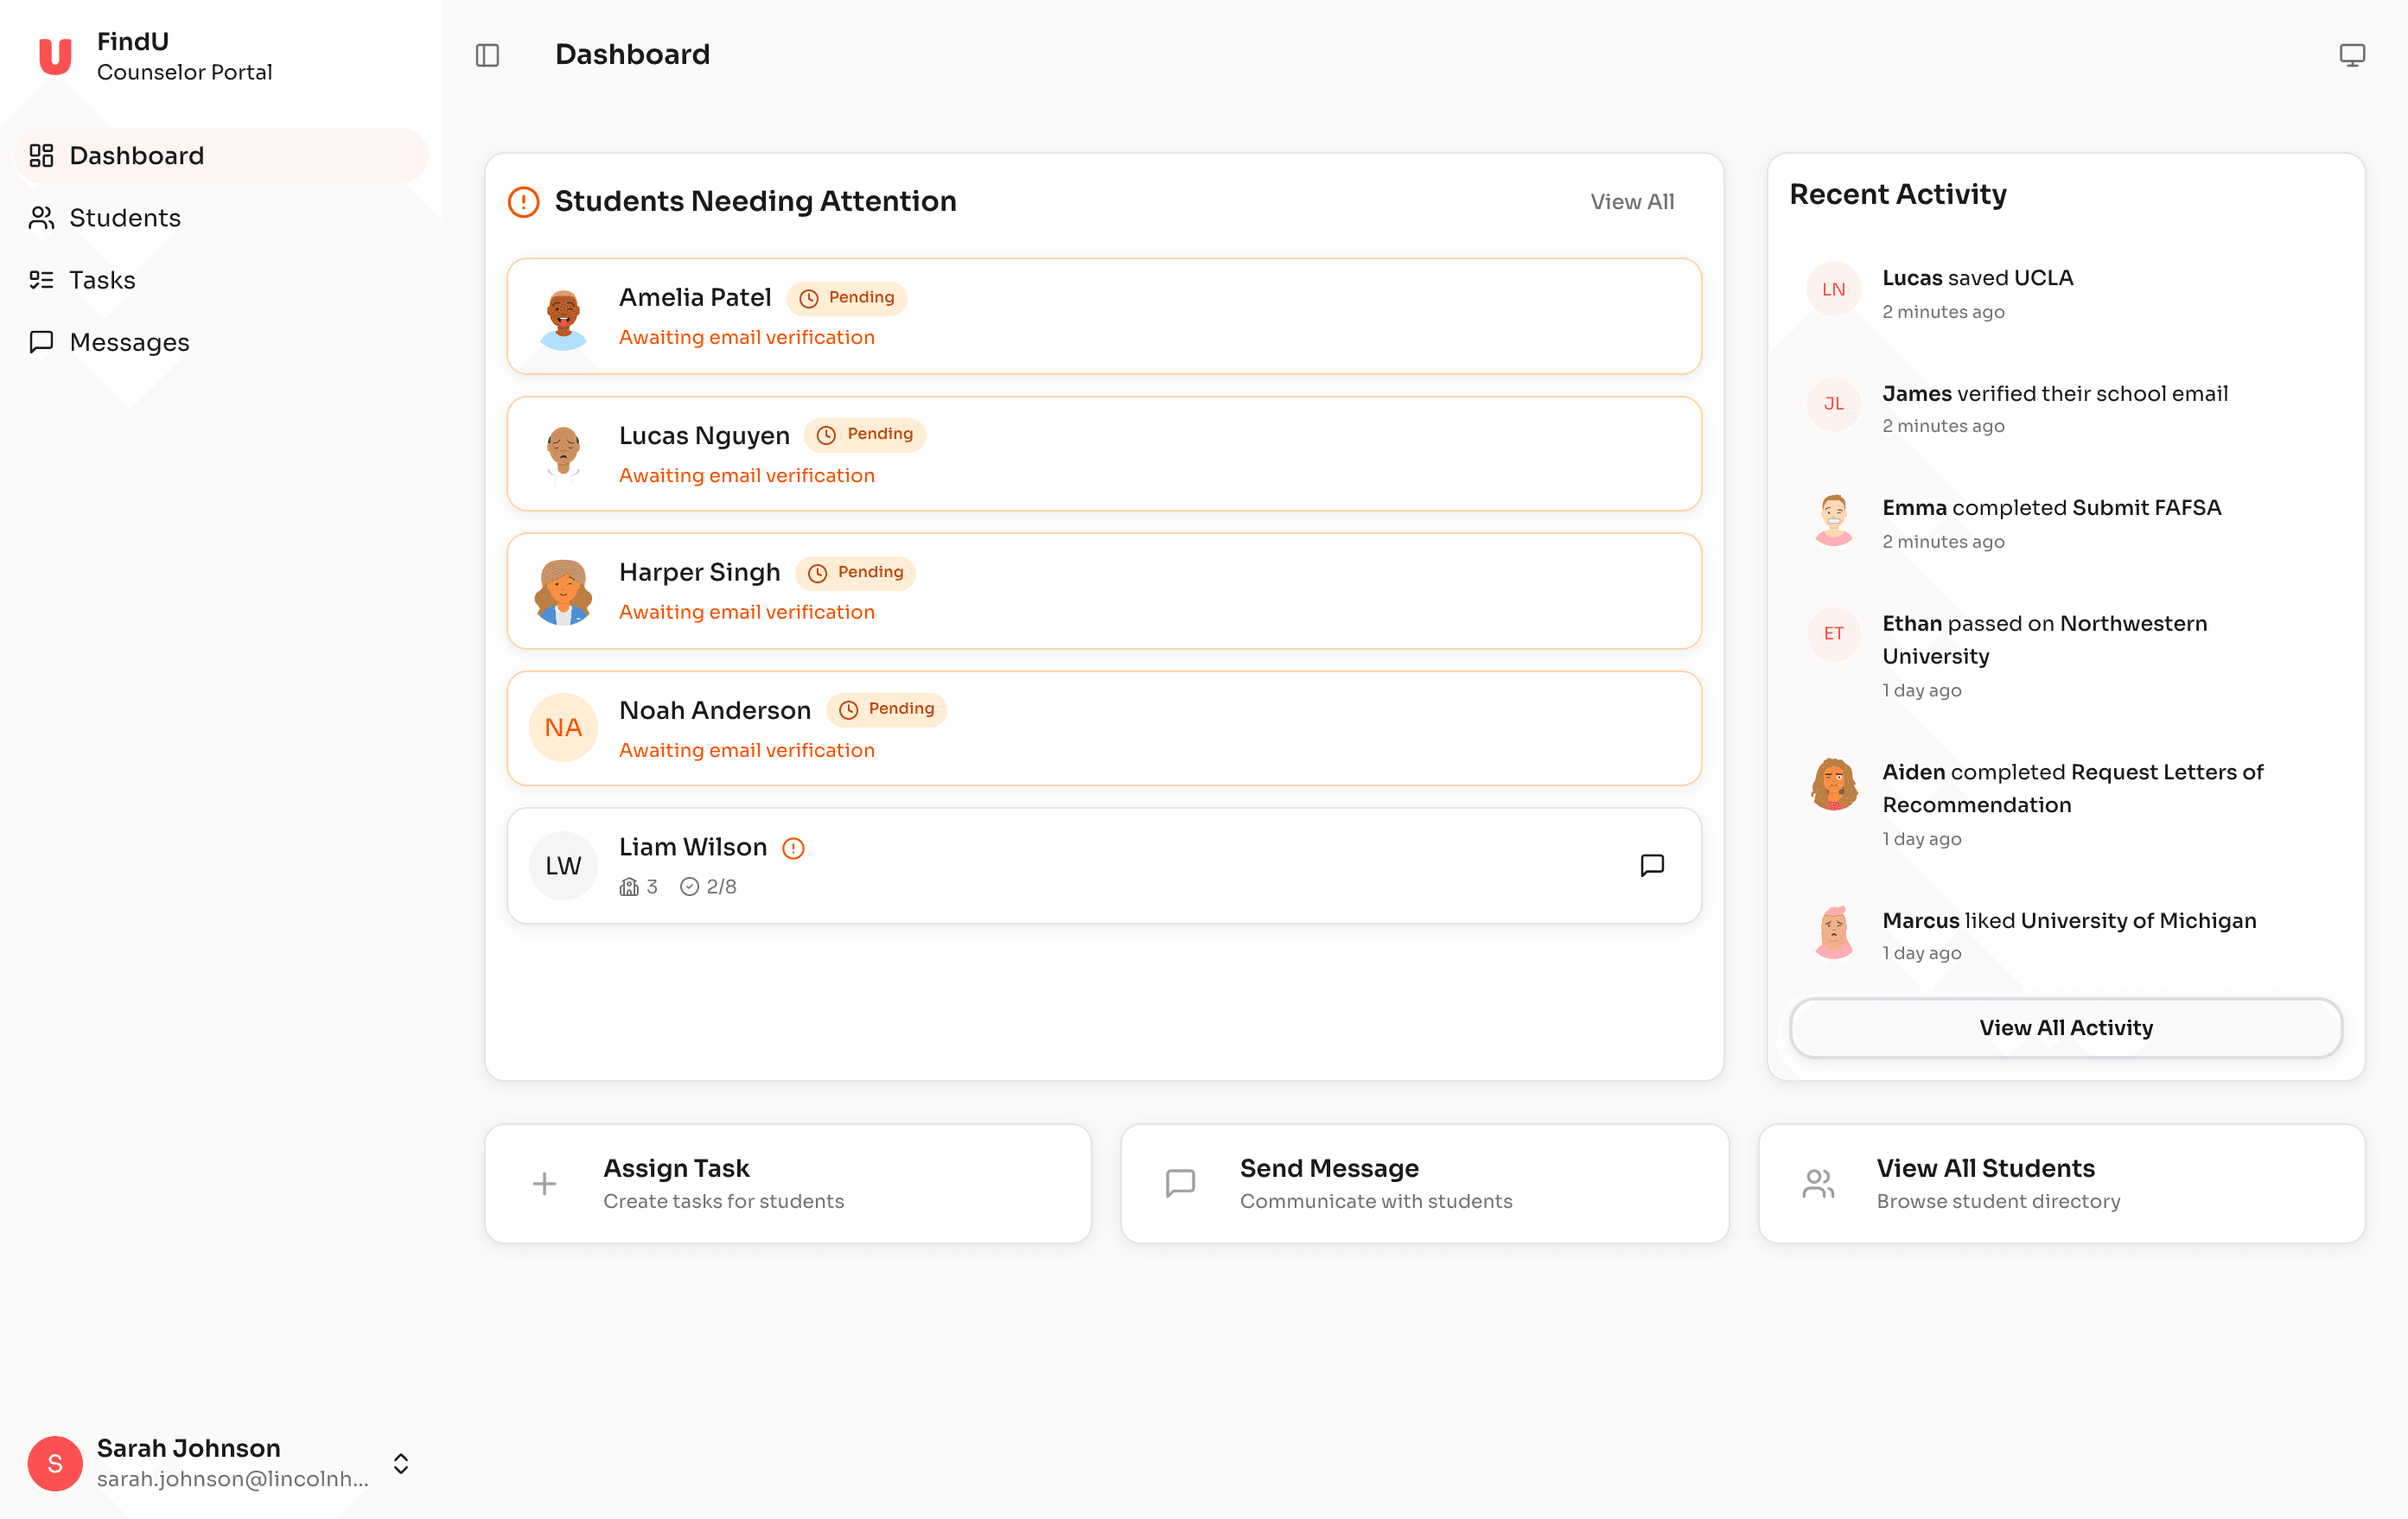Click the FindU logo icon
Screen dimensions: 2408x1519
[55, 55]
